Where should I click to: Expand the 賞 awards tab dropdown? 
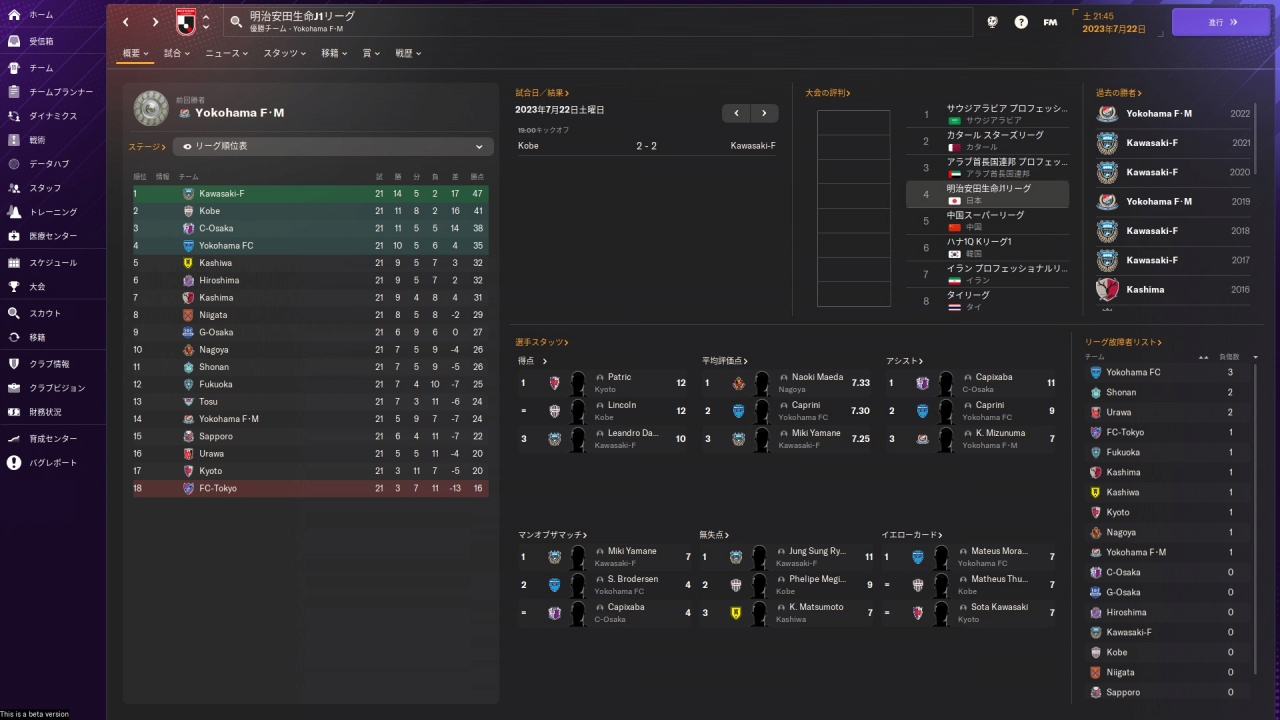371,53
